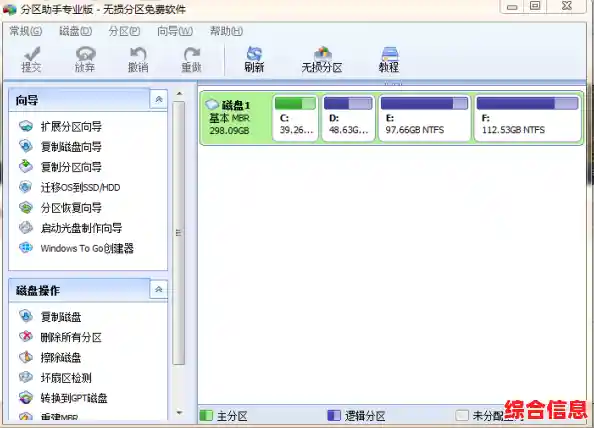Viewport: 594px width, 428px height.
Task: Click the F: partition usage bar
Action: 527,103
